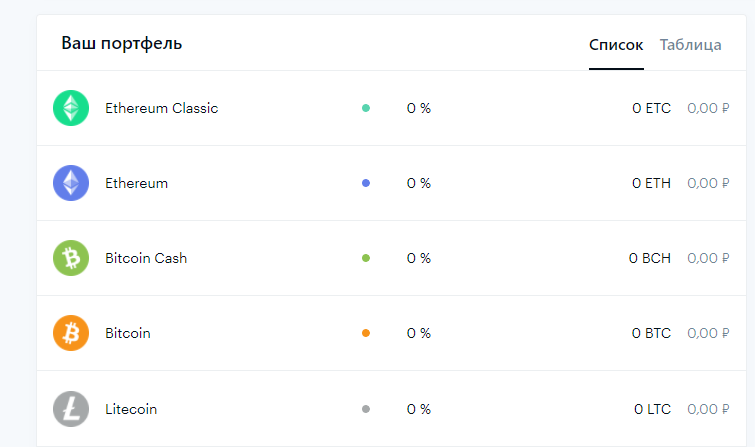The image size is (755, 447).
Task: Click the orange Bitcoin color dot
Action: pyautogui.click(x=366, y=333)
